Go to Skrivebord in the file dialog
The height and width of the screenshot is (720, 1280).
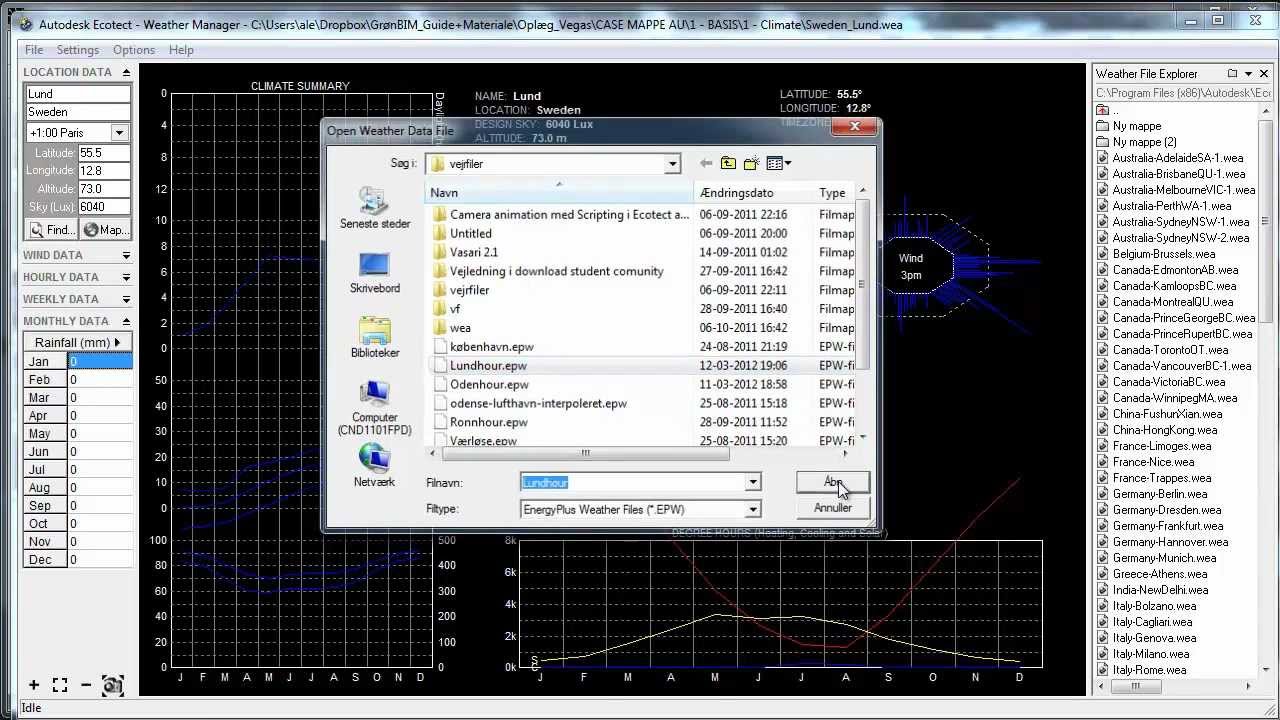pyautogui.click(x=374, y=273)
